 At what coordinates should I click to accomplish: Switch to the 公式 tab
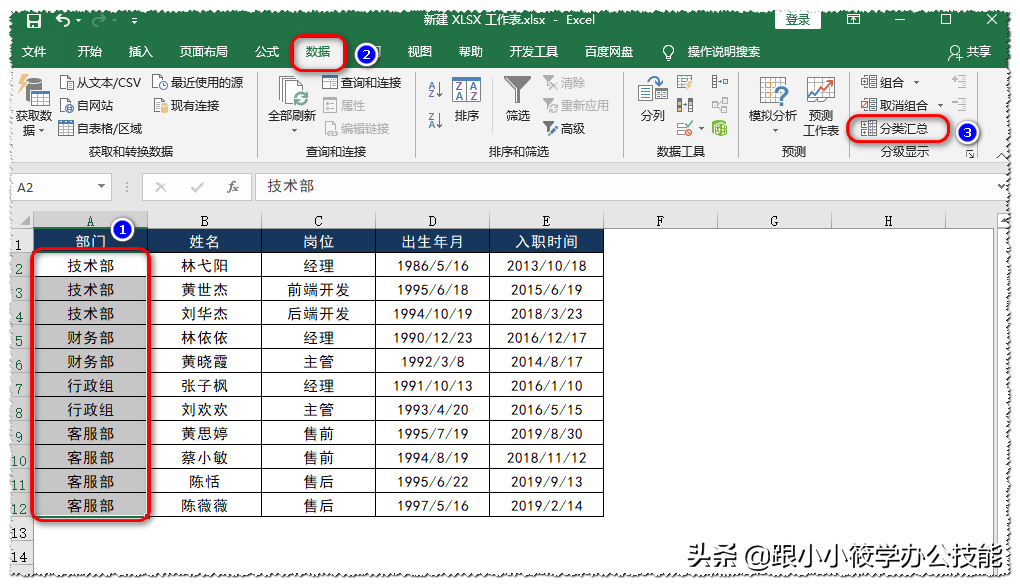point(267,52)
